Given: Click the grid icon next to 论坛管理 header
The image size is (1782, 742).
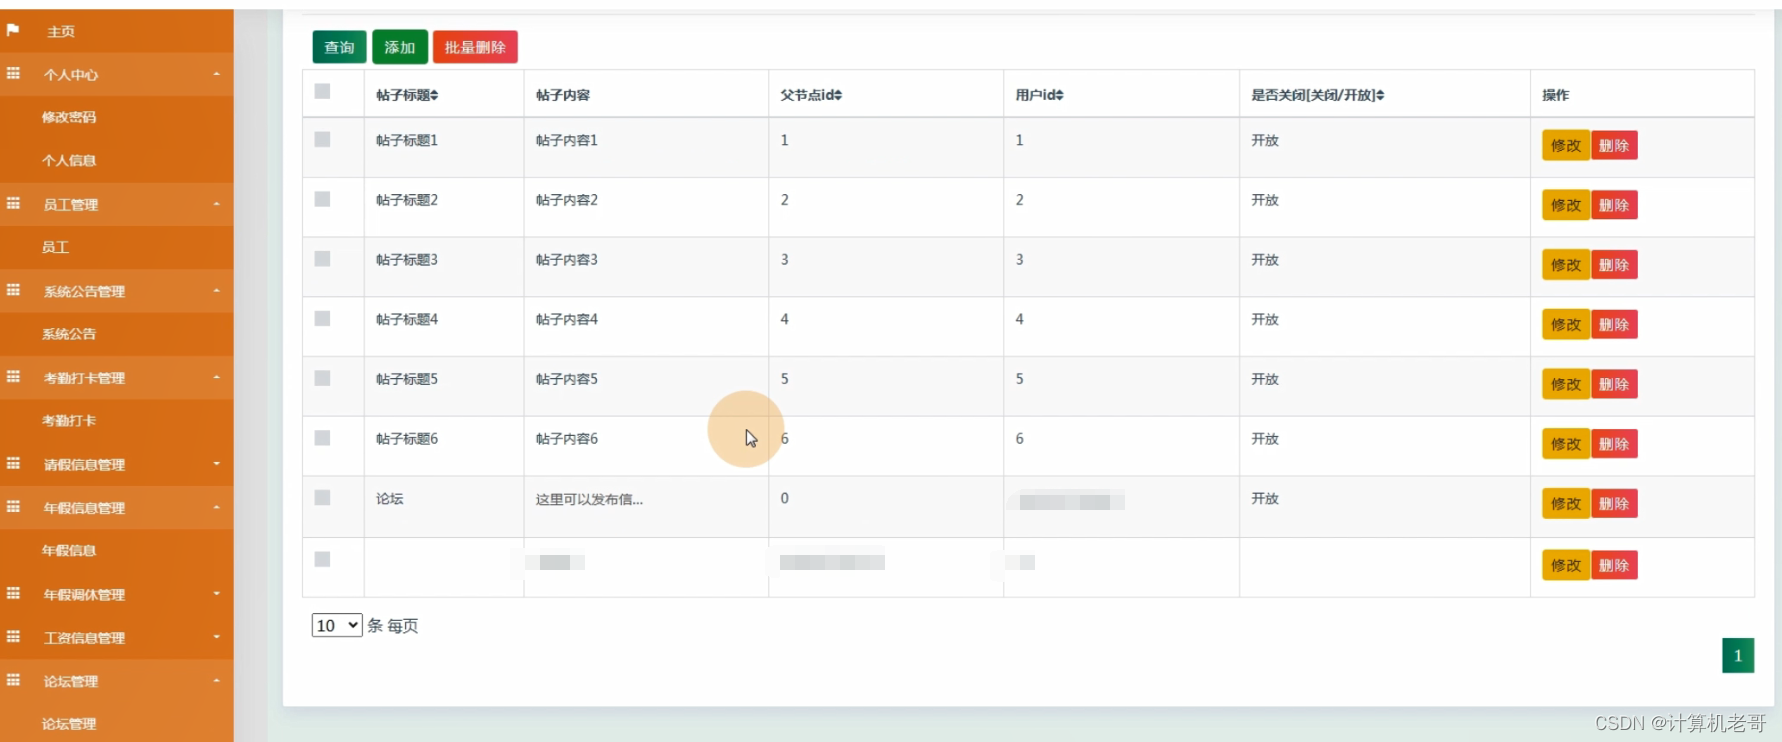Looking at the screenshot, I should click(13, 680).
